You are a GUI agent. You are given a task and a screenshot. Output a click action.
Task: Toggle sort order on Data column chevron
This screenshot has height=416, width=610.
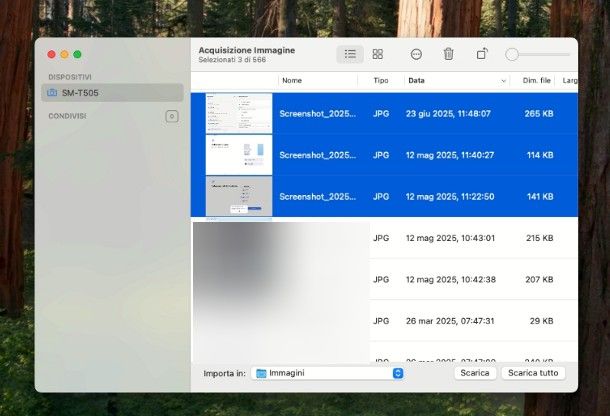502,80
